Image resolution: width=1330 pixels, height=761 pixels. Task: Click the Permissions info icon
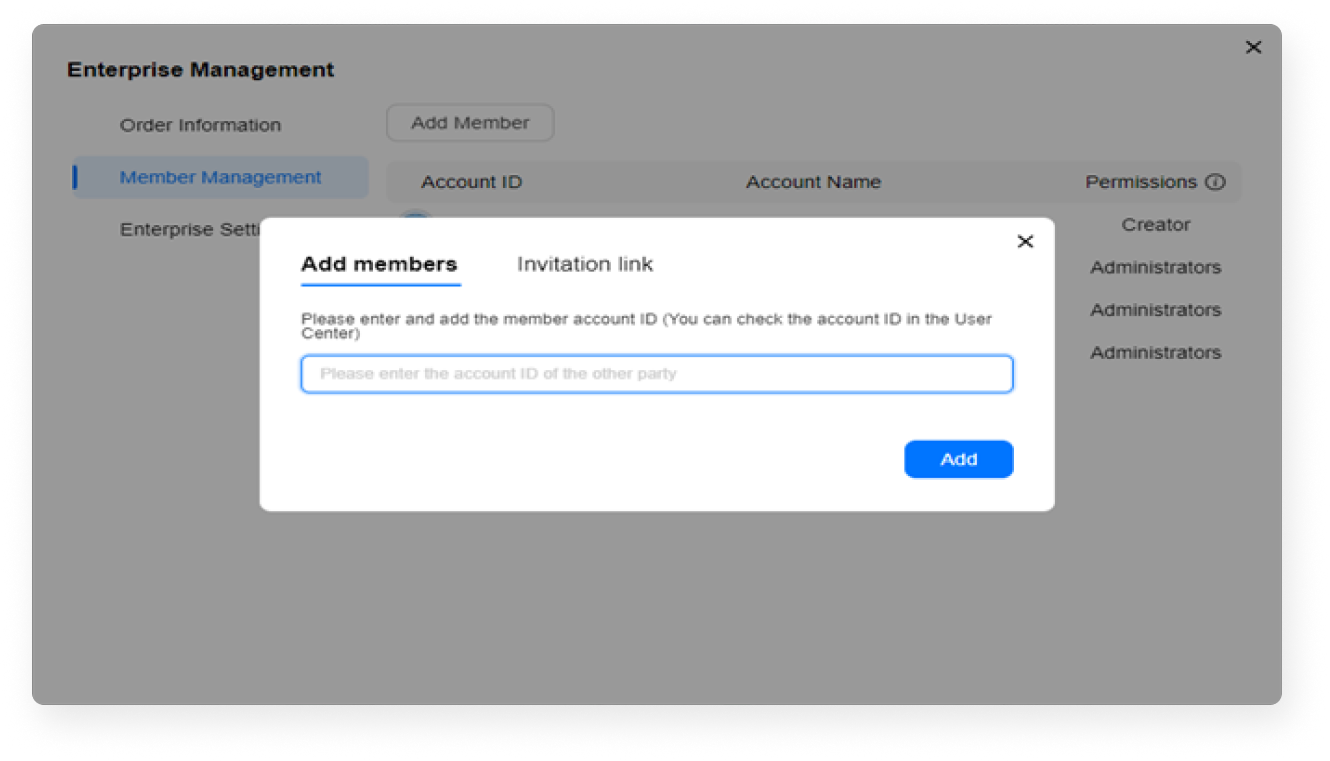1215,182
